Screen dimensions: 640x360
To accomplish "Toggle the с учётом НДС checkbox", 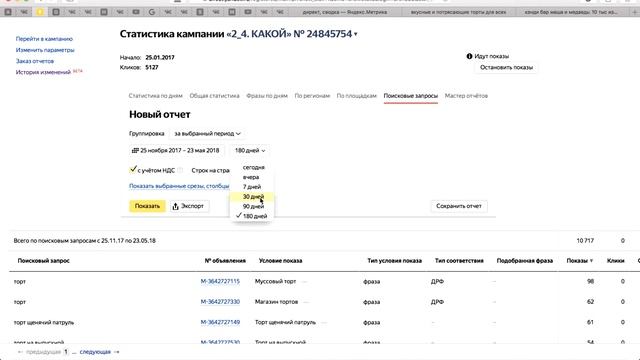I will (133, 169).
